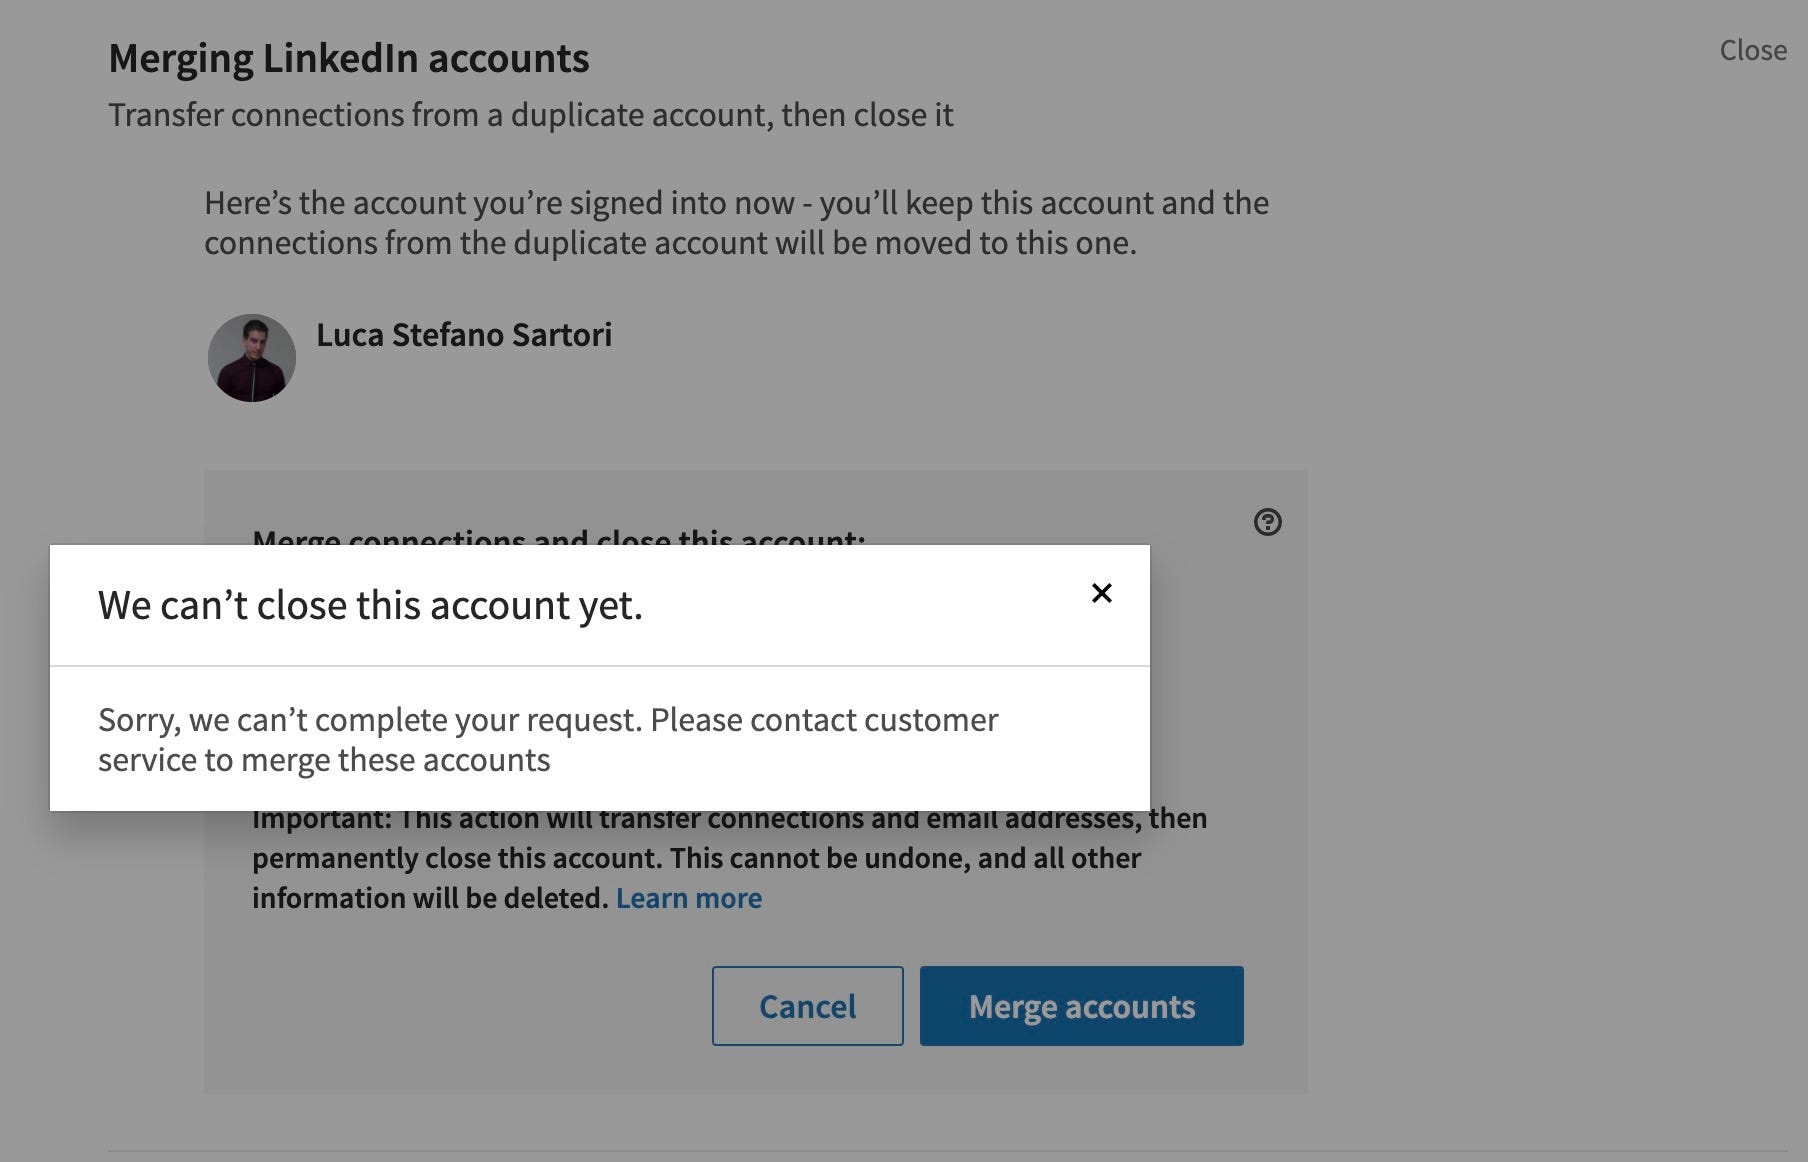Click the "Please contact customer" text in dialog
This screenshot has height=1162, width=1808.
(x=824, y=720)
